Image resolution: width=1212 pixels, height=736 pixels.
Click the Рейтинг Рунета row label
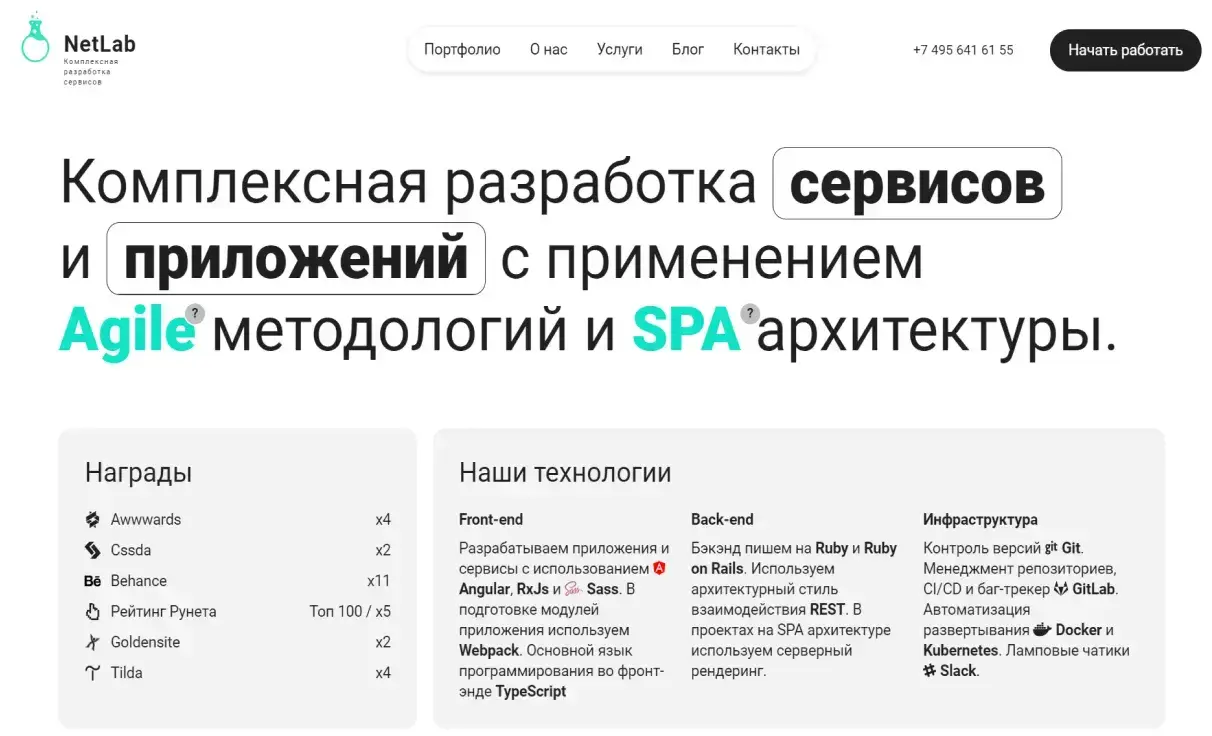pos(164,611)
